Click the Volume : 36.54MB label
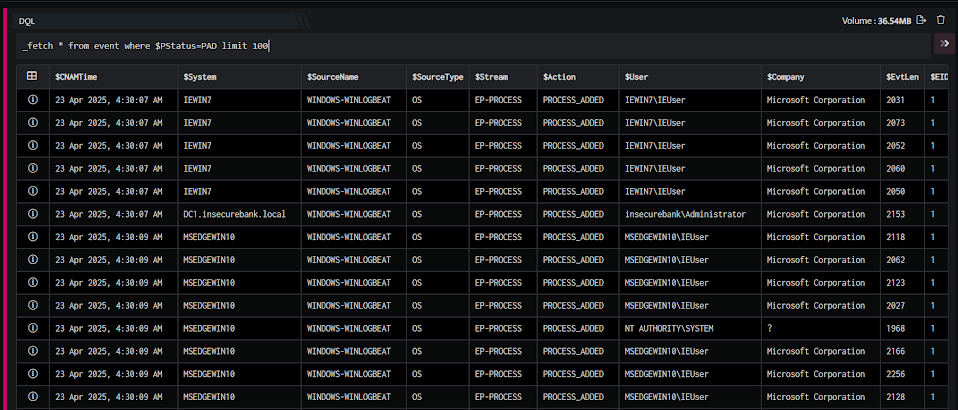The width and height of the screenshot is (958, 410). (x=876, y=21)
